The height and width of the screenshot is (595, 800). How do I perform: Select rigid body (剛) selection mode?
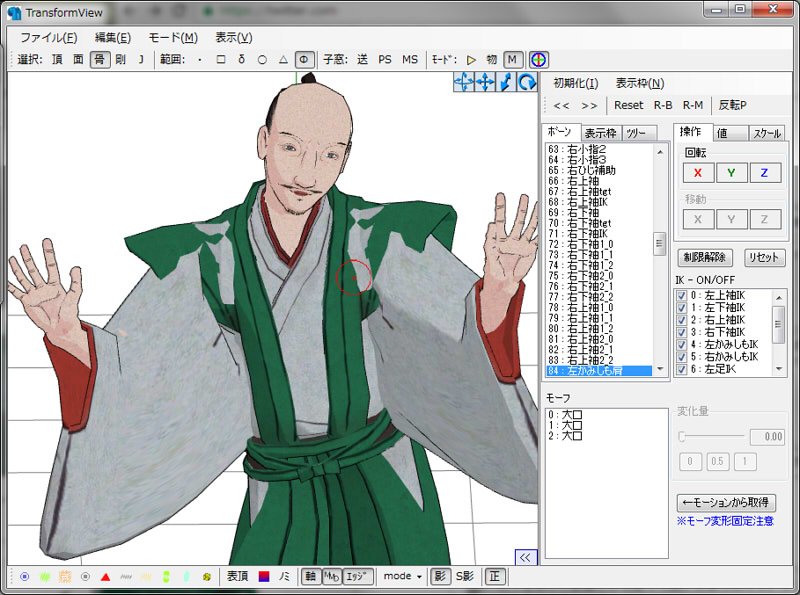tap(120, 60)
